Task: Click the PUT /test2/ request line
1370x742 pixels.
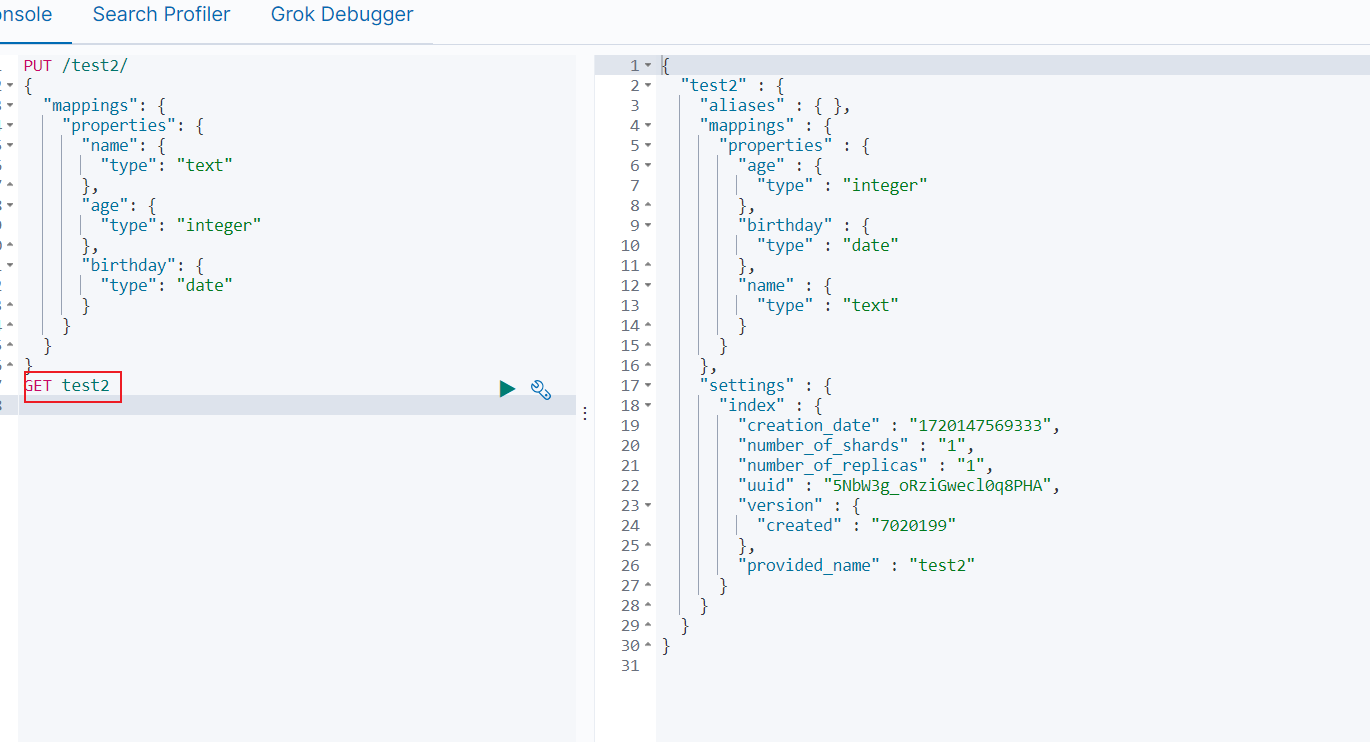Action: (x=76, y=65)
